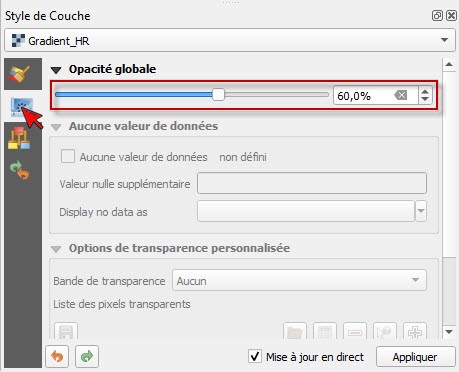Increase opacity with the spinbox up arrow
Screen dimensions: 459x372
pyautogui.click(x=425, y=91)
